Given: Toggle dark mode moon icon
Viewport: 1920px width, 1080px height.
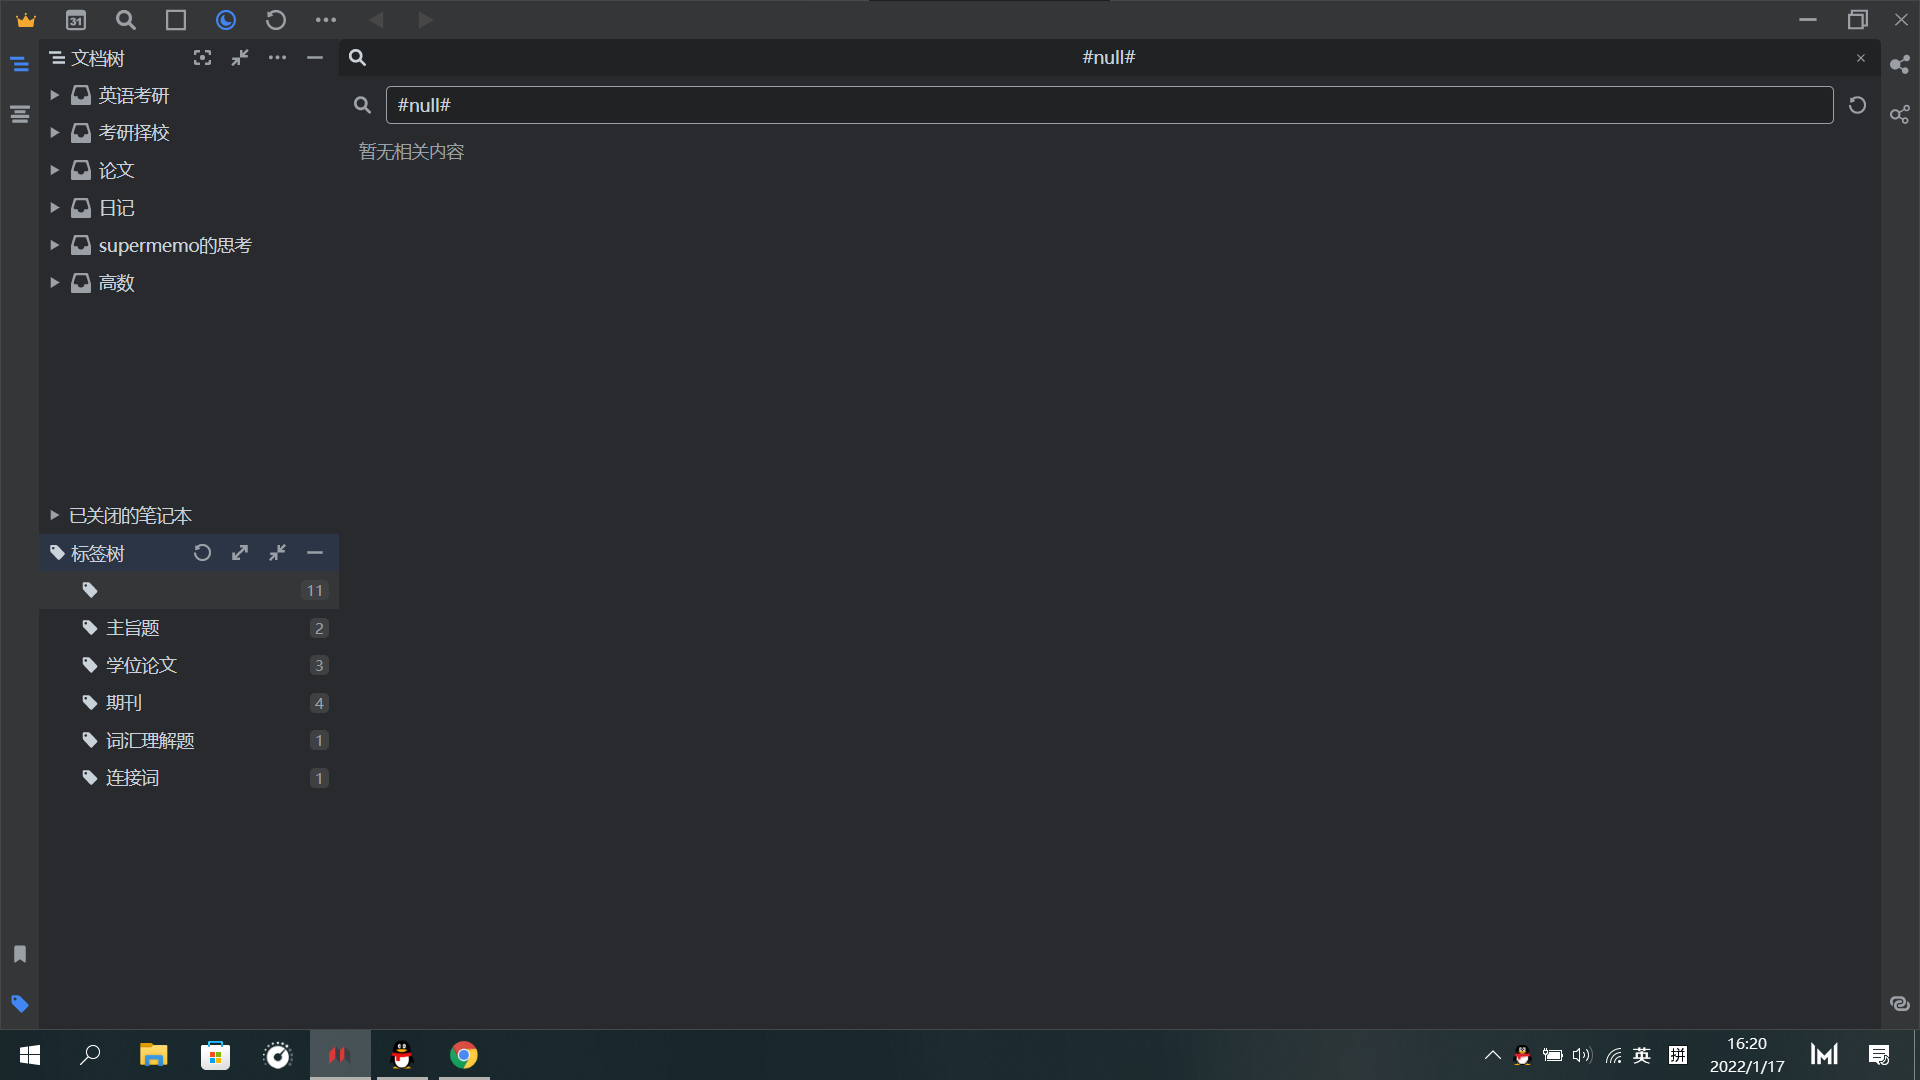Looking at the screenshot, I should click(x=226, y=20).
